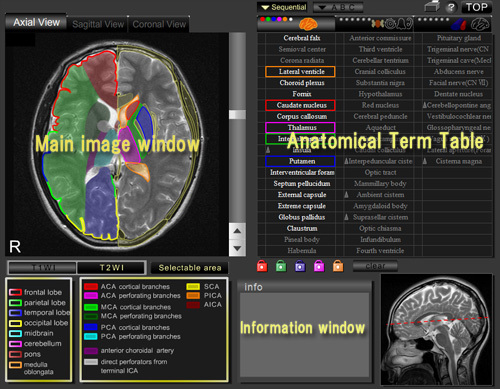
Task: Select Thalamus in the term table
Action: click(300, 128)
